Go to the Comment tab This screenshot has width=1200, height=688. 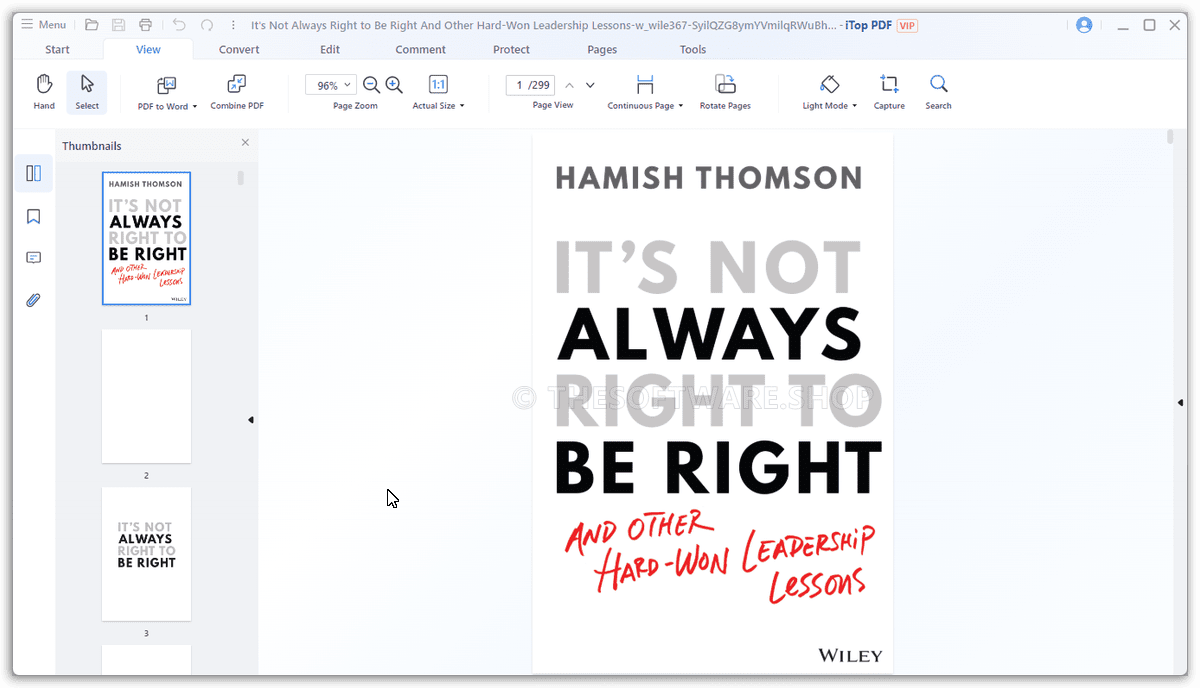(421, 49)
